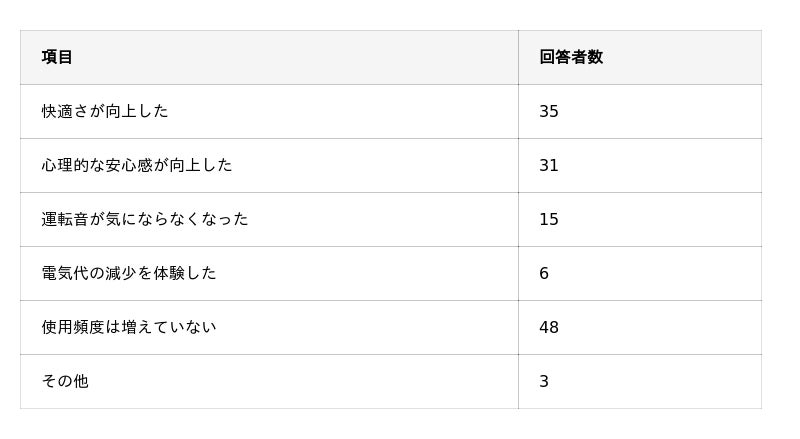The image size is (800, 439).
Task: Select the value 35 cell
Action: click(549, 111)
